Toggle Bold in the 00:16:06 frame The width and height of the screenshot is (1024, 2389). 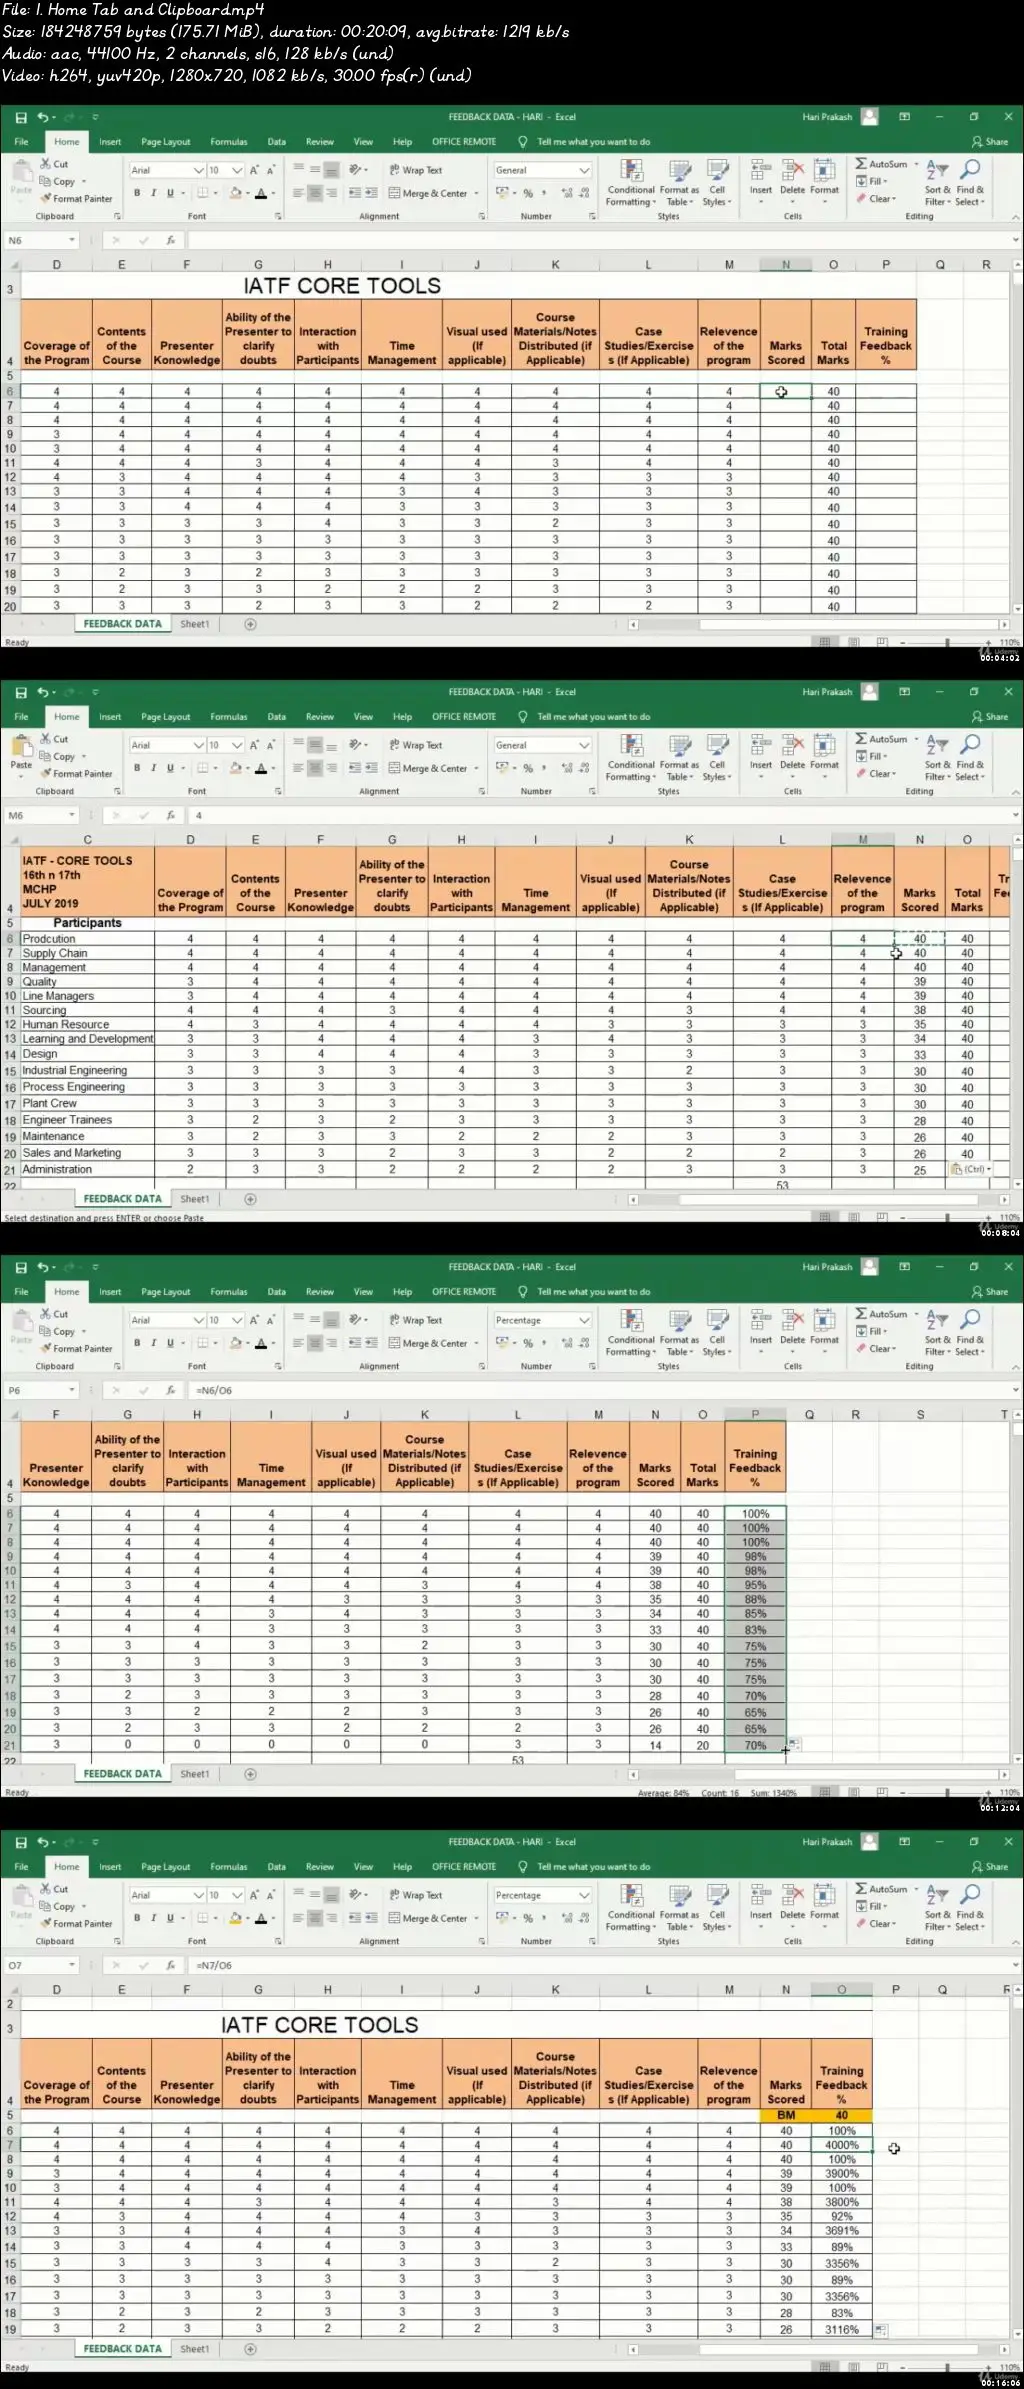(137, 1918)
